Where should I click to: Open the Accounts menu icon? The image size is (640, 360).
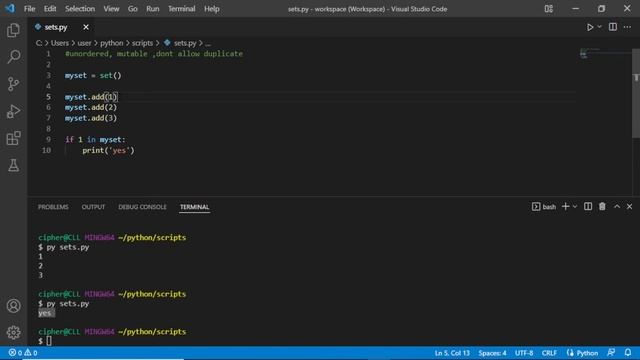[x=13, y=306]
